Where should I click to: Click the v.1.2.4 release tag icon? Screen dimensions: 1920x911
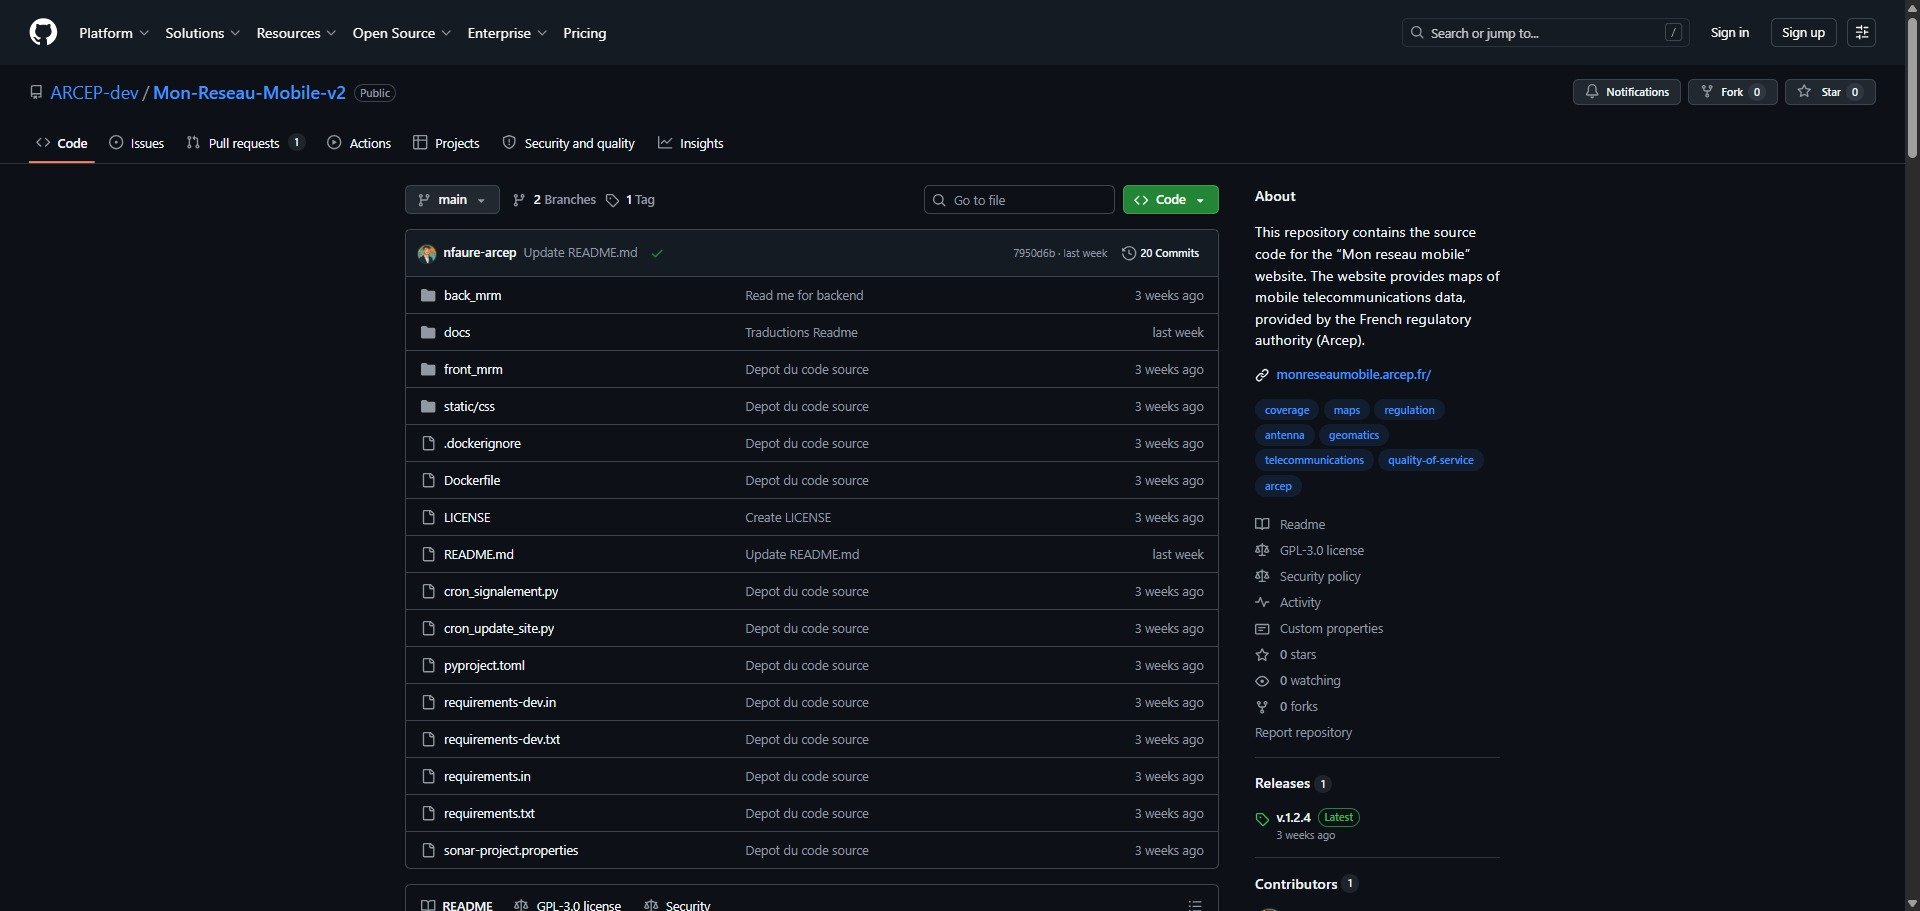coord(1262,819)
